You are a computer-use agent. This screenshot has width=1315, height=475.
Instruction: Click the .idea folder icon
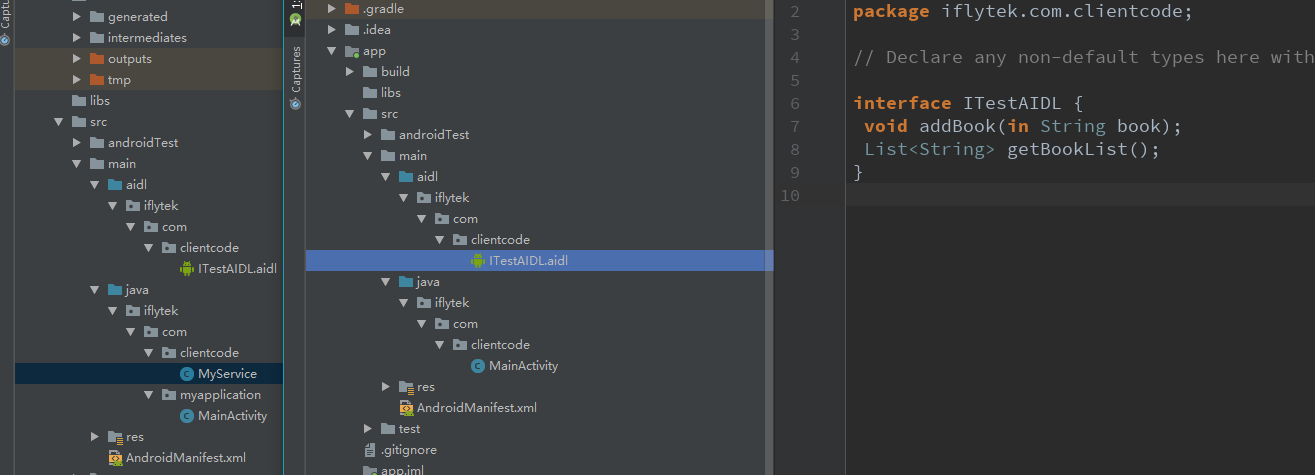click(x=351, y=30)
